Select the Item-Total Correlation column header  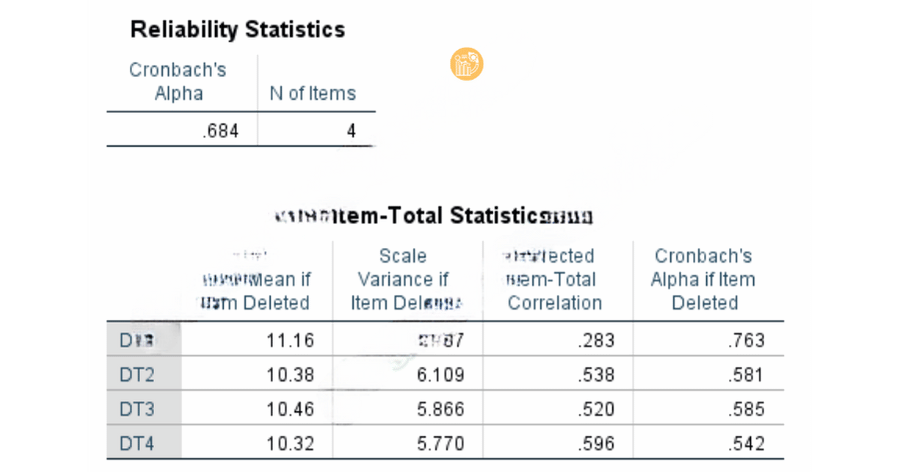tap(554, 280)
